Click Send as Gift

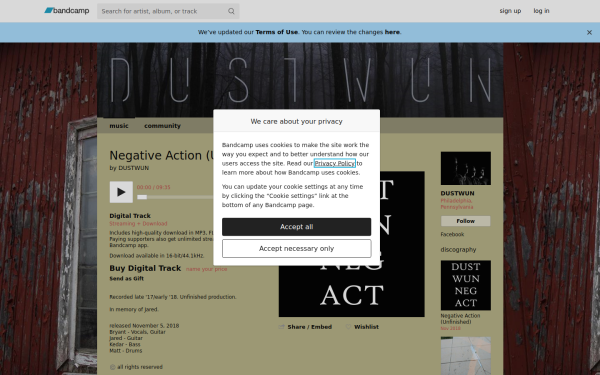[127, 279]
